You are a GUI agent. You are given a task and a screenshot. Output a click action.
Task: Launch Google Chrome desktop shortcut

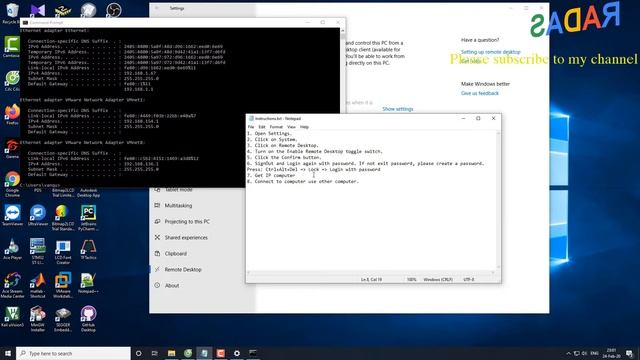pos(12,183)
